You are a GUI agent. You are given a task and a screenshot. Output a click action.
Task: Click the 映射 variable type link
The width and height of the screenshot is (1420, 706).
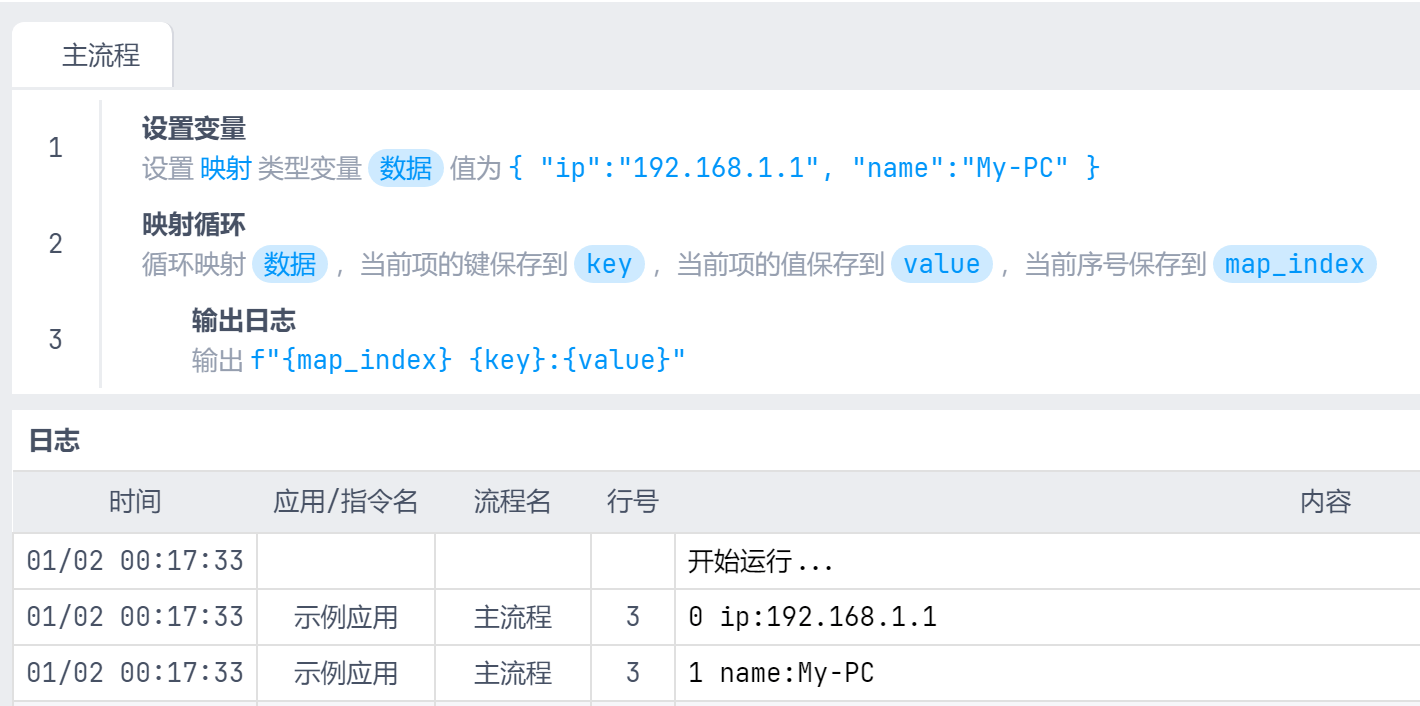click(x=225, y=168)
